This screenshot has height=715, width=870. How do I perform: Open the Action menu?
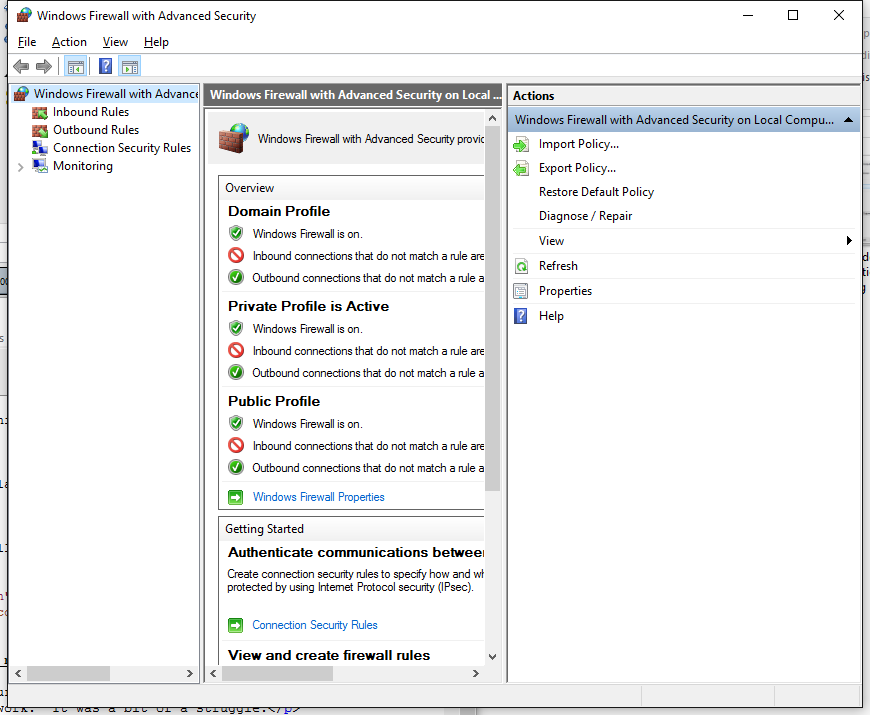click(x=69, y=42)
